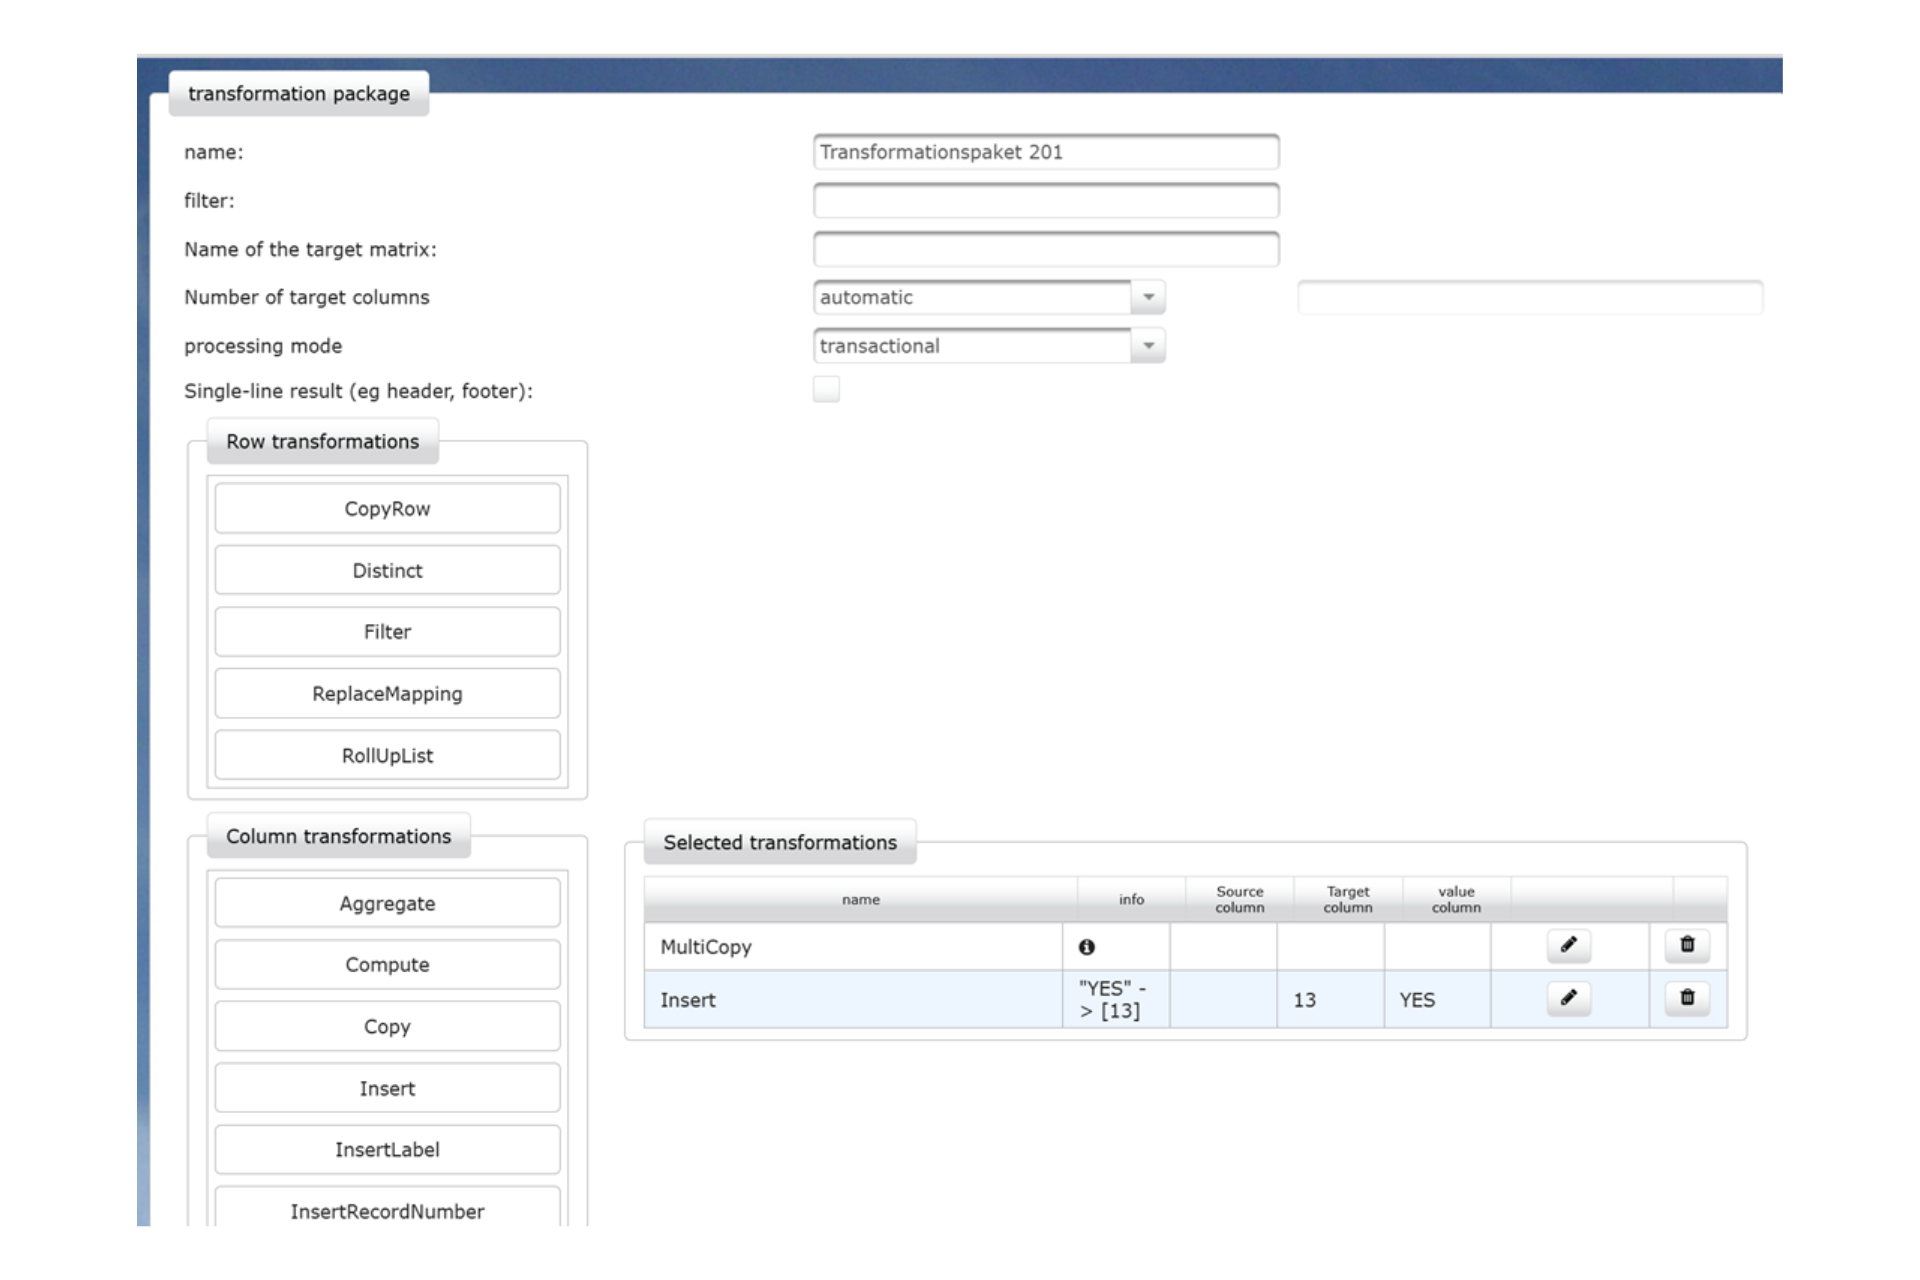The image size is (1920, 1280).
Task: Show MultiCopy info icon details
Action: coord(1087,947)
